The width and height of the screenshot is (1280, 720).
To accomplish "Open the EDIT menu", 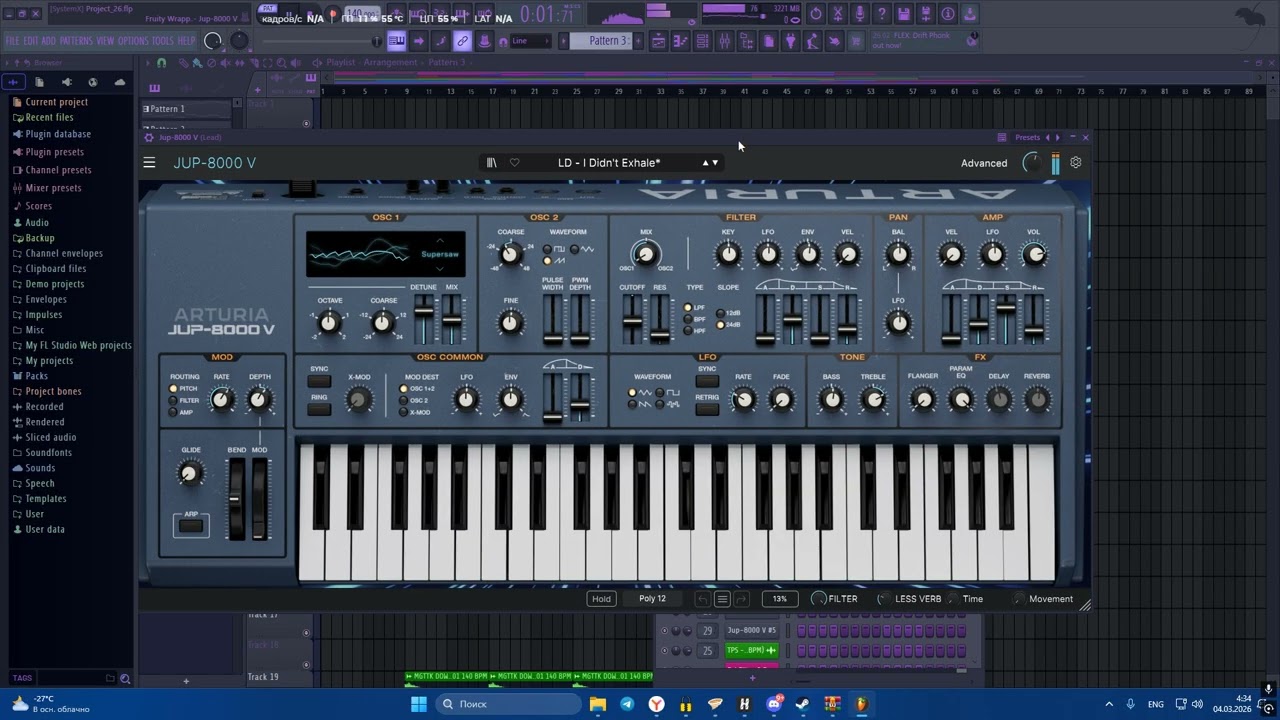I will point(31,41).
